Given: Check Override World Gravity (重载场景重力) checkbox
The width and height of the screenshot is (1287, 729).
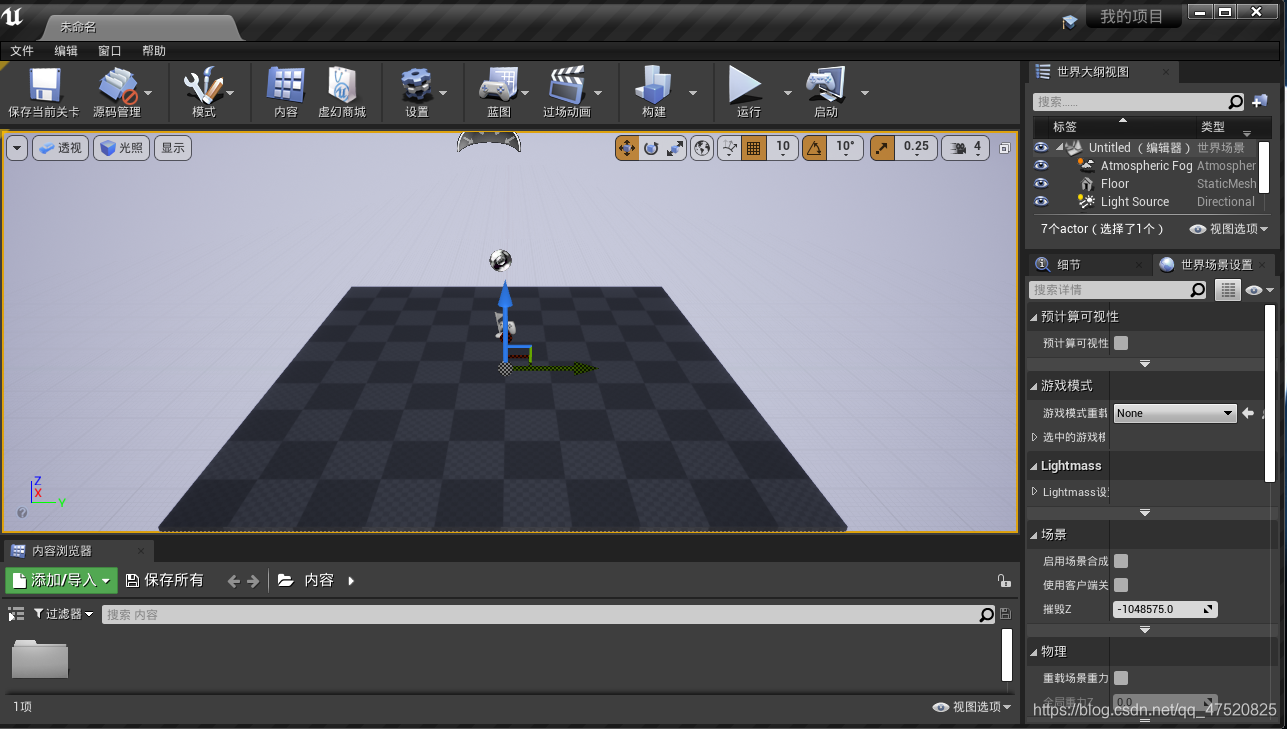Looking at the screenshot, I should pyautogui.click(x=1121, y=678).
